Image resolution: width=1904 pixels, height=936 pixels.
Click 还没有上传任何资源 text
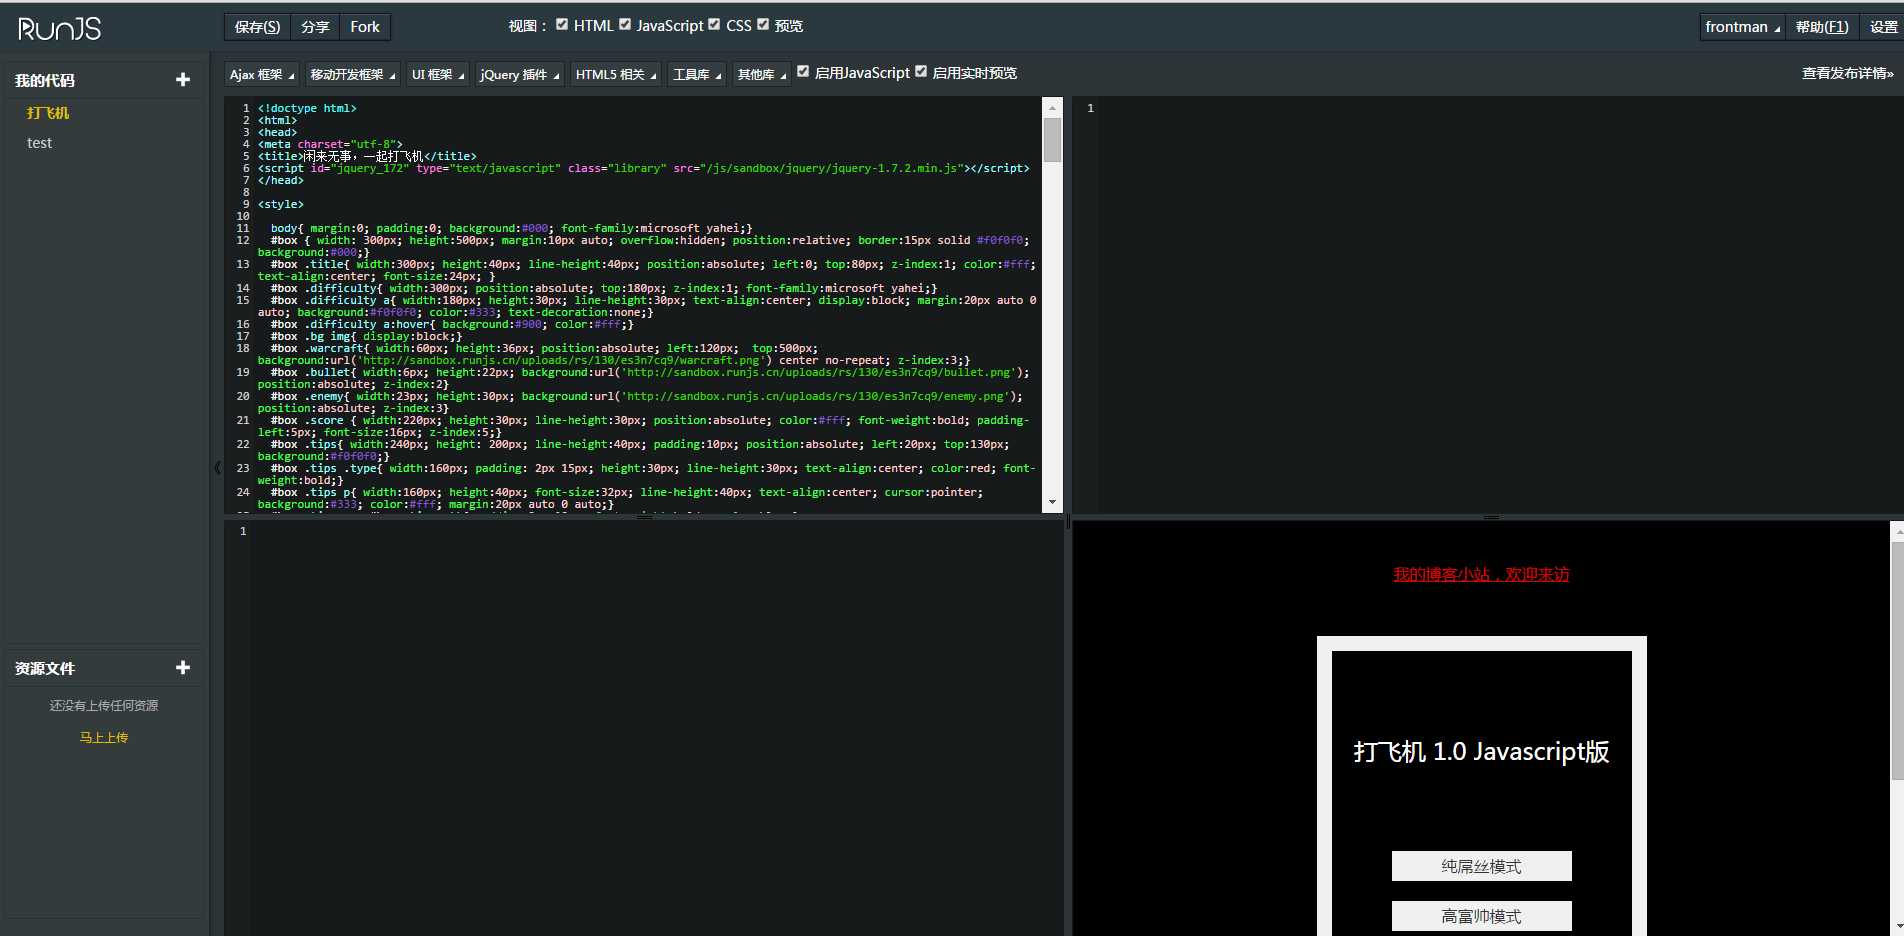104,705
